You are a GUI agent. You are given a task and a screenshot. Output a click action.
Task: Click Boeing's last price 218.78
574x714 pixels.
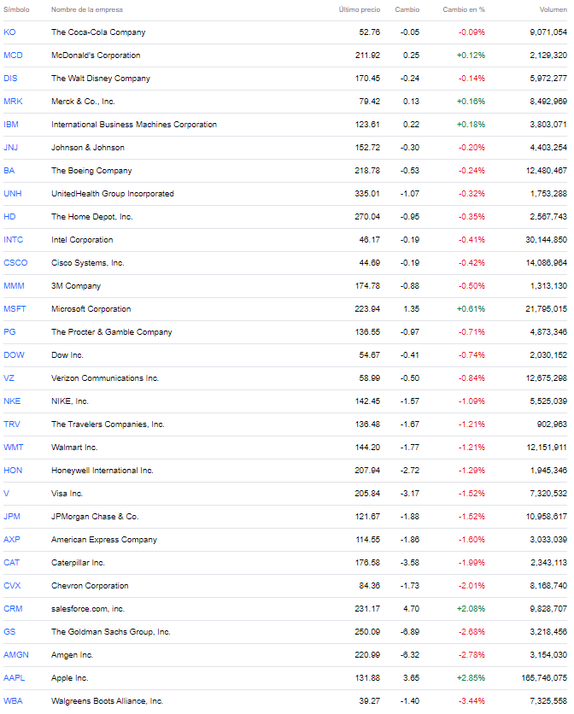coord(367,171)
